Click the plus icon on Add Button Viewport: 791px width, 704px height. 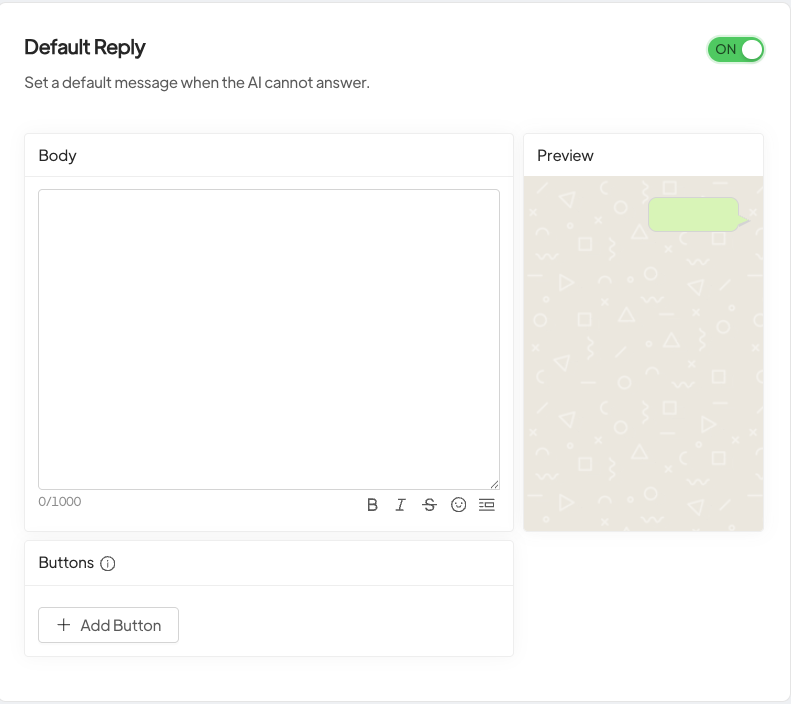(64, 625)
